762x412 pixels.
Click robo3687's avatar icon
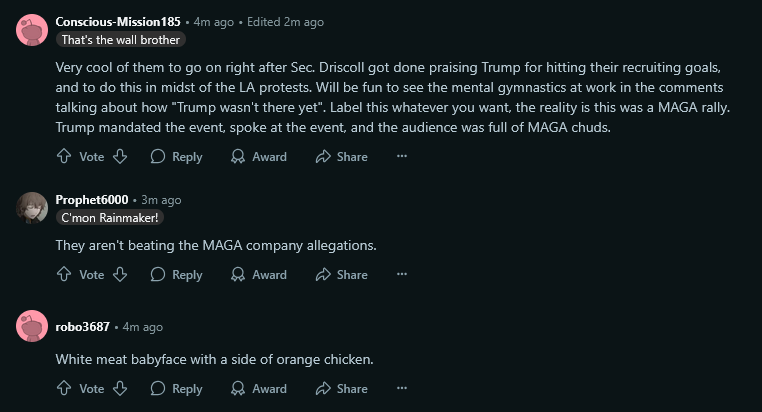tap(32, 326)
